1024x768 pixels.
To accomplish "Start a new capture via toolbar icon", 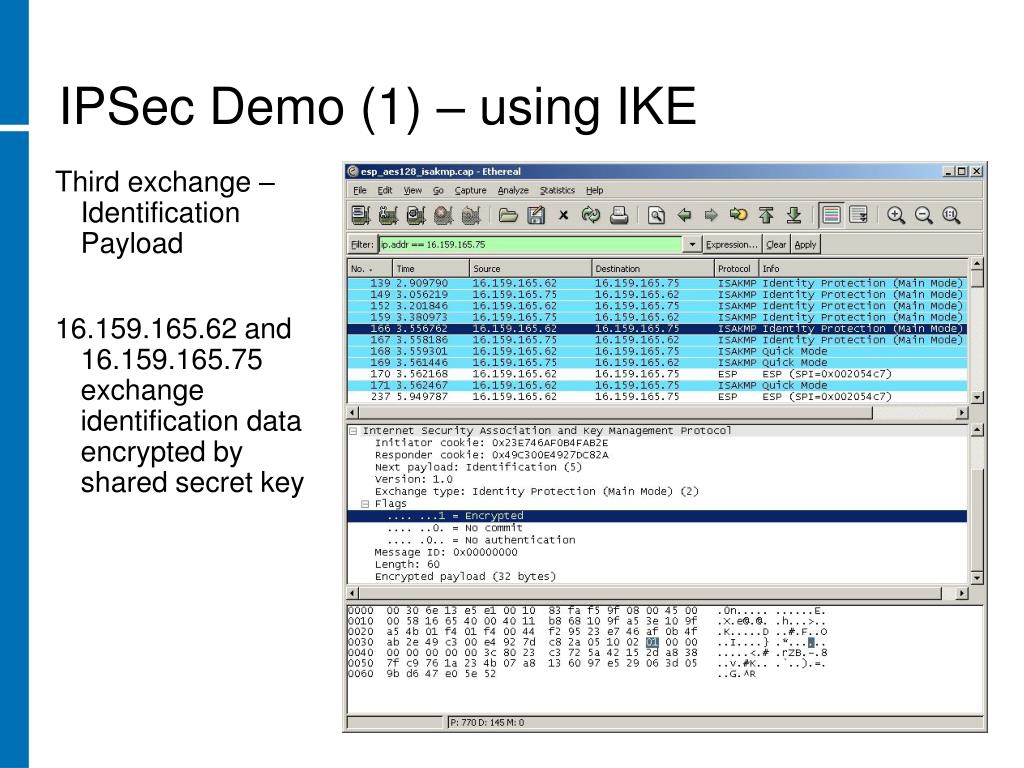I will [415, 215].
